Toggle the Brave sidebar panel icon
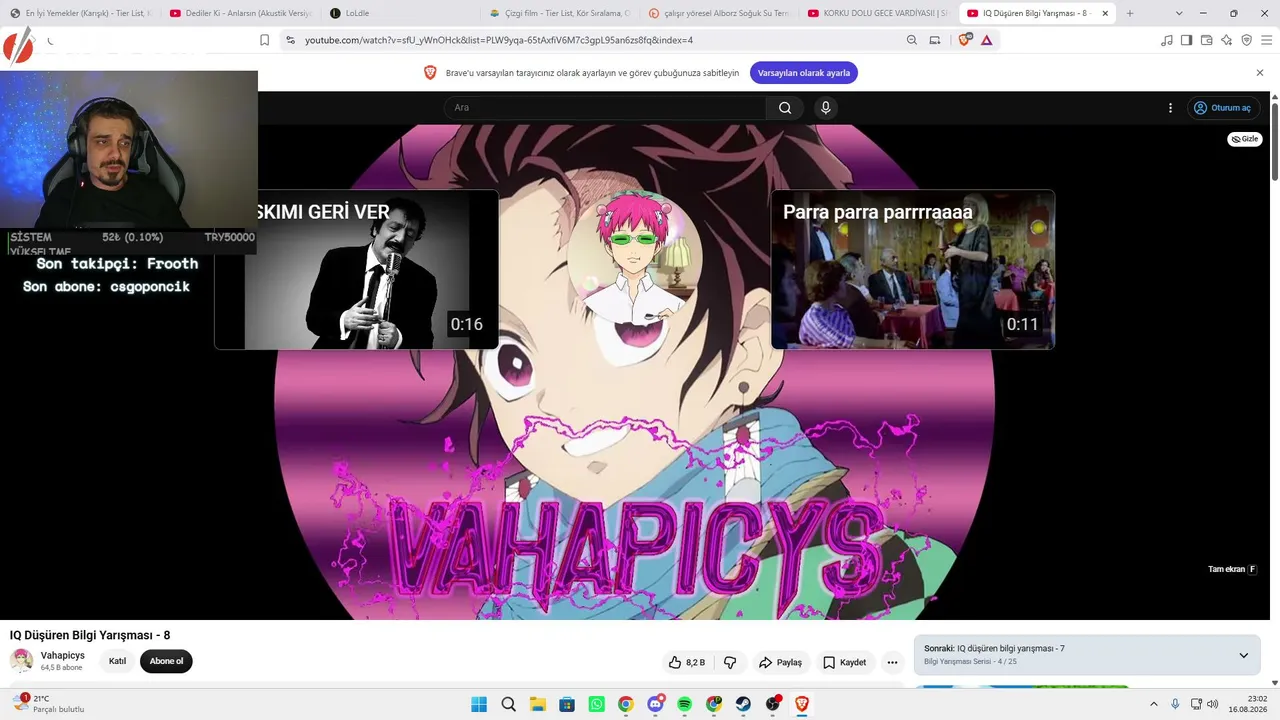The width and height of the screenshot is (1280, 720). pyautogui.click(x=1187, y=40)
